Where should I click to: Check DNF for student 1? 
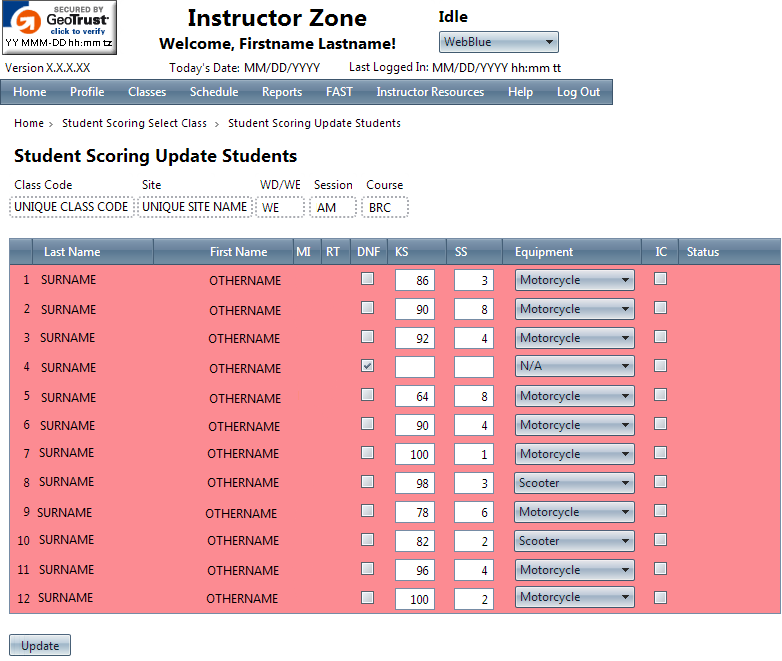click(368, 278)
